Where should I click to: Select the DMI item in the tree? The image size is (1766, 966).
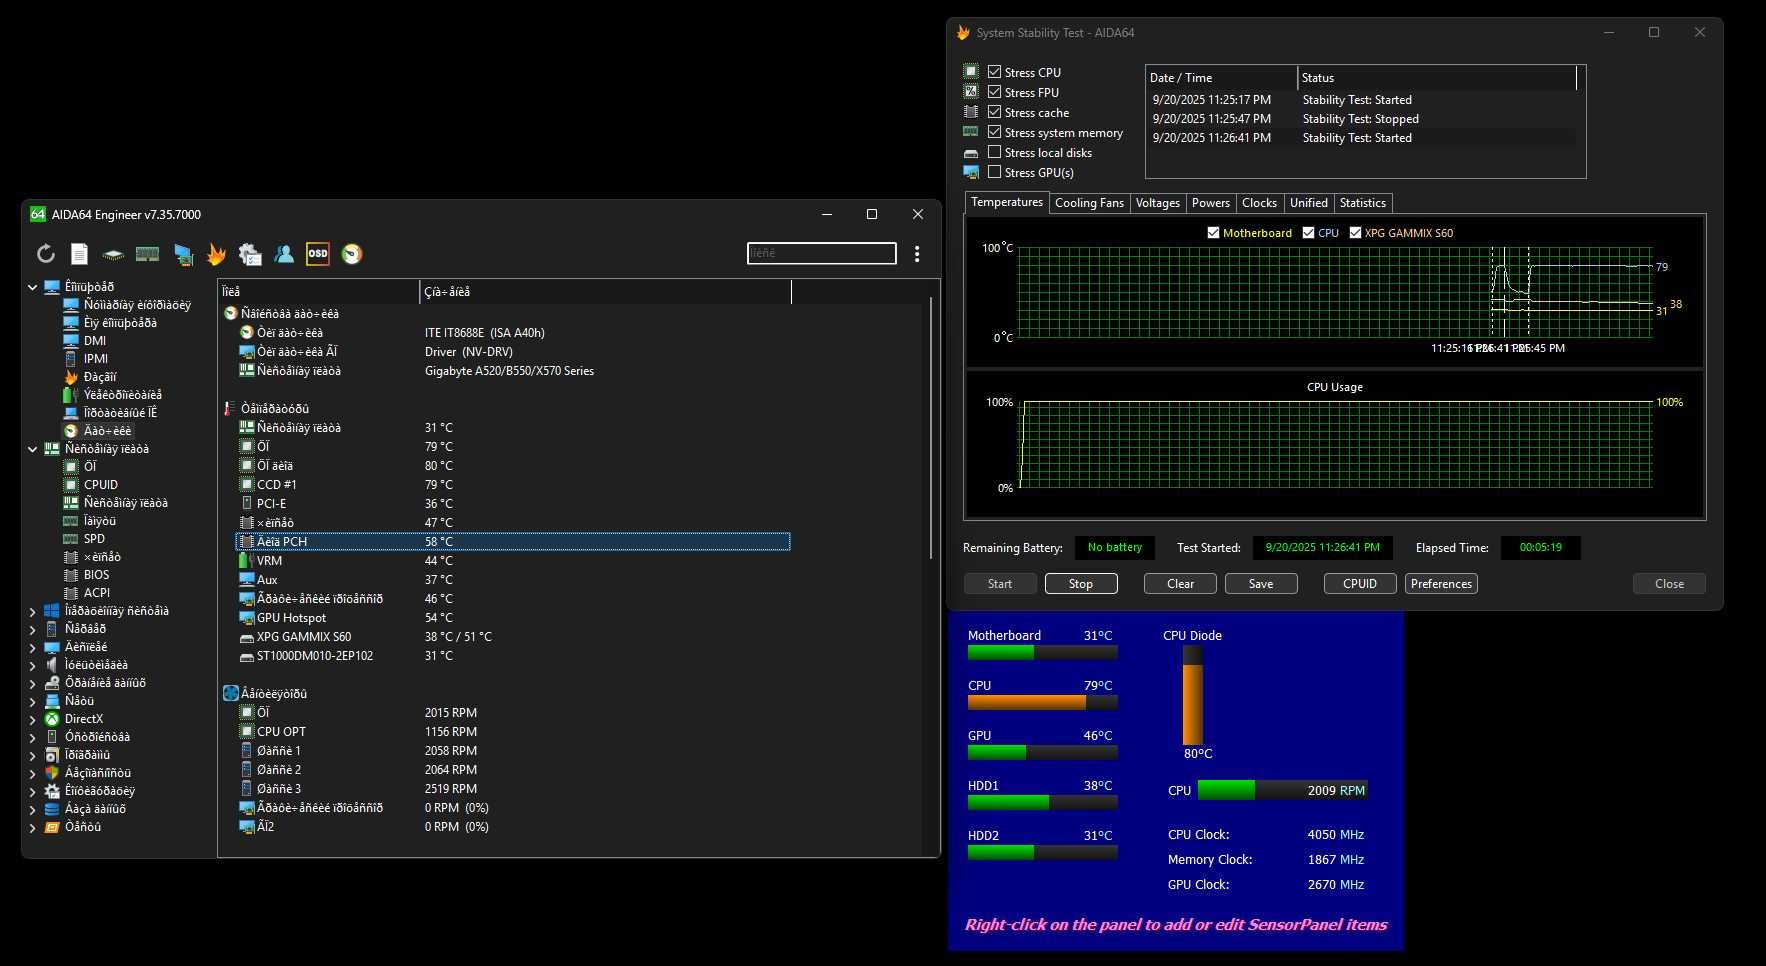point(95,341)
